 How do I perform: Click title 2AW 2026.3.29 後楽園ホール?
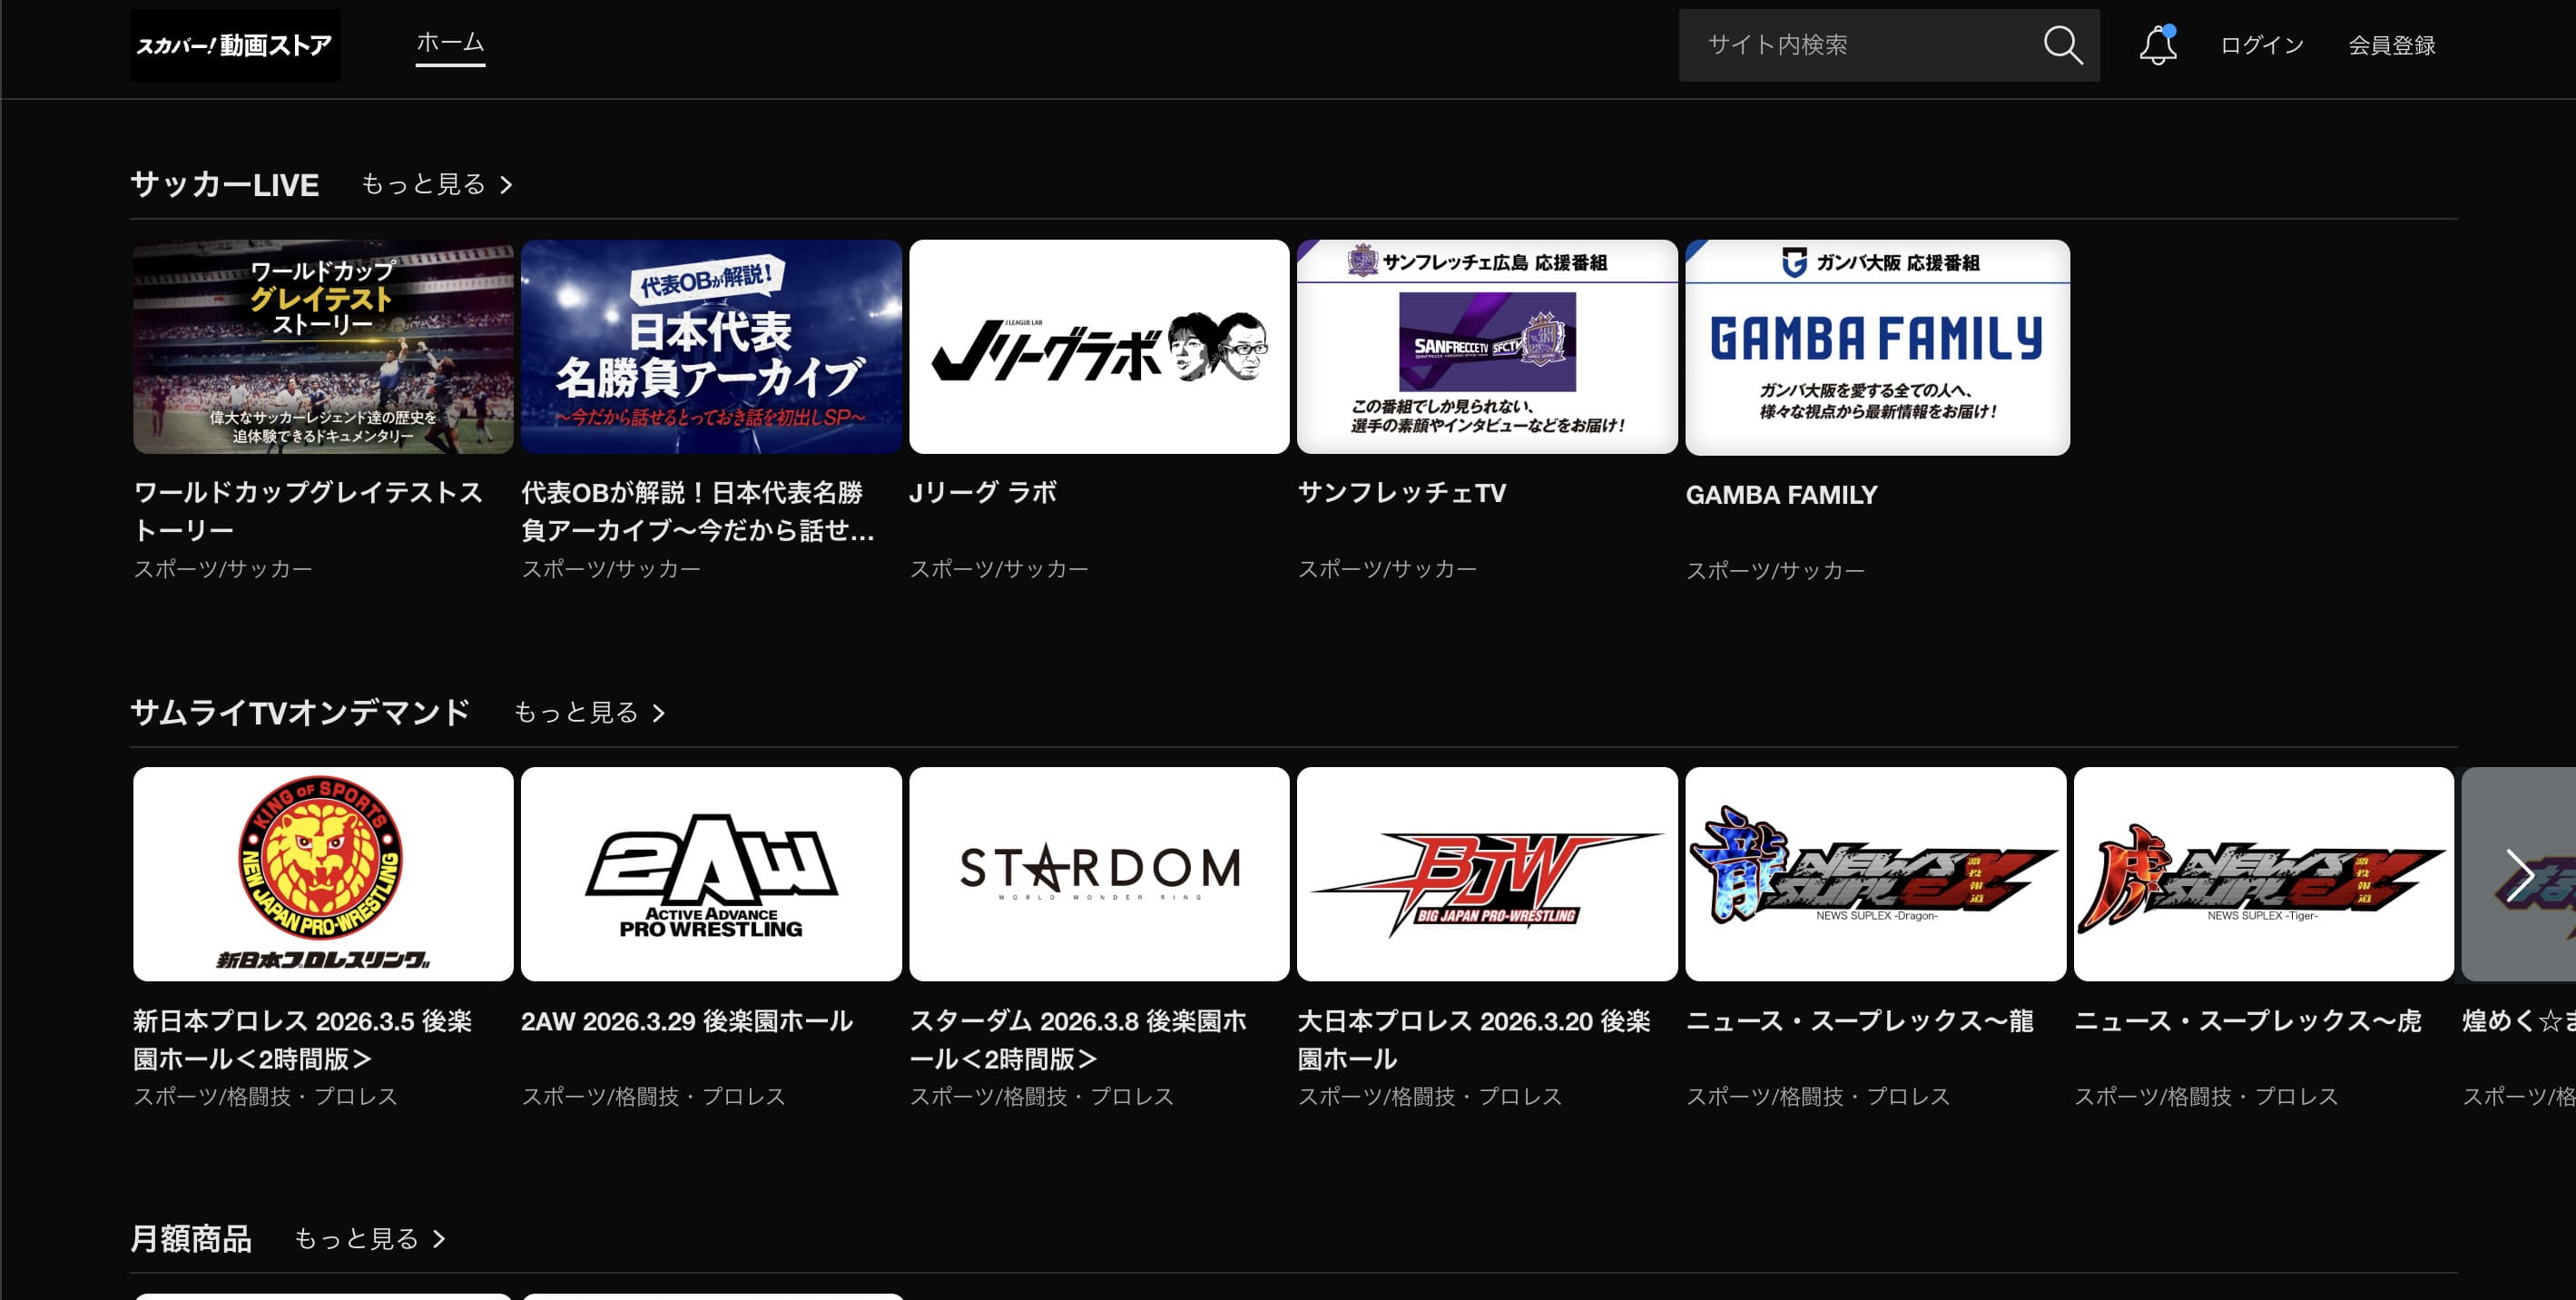click(686, 1021)
